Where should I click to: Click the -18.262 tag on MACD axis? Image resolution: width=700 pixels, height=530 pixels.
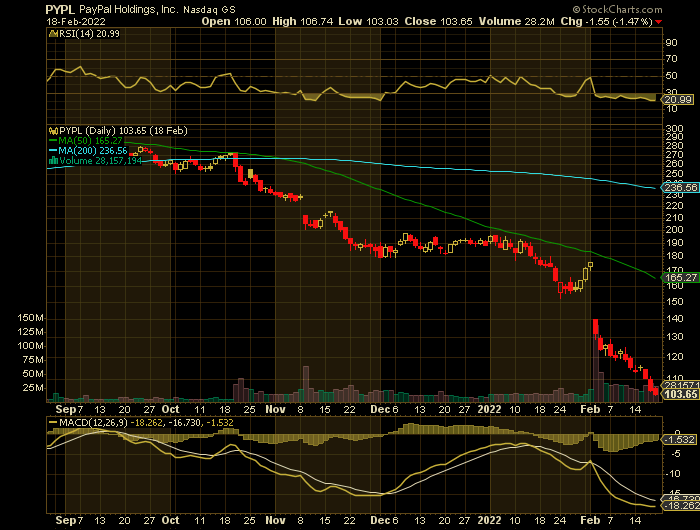680,506
